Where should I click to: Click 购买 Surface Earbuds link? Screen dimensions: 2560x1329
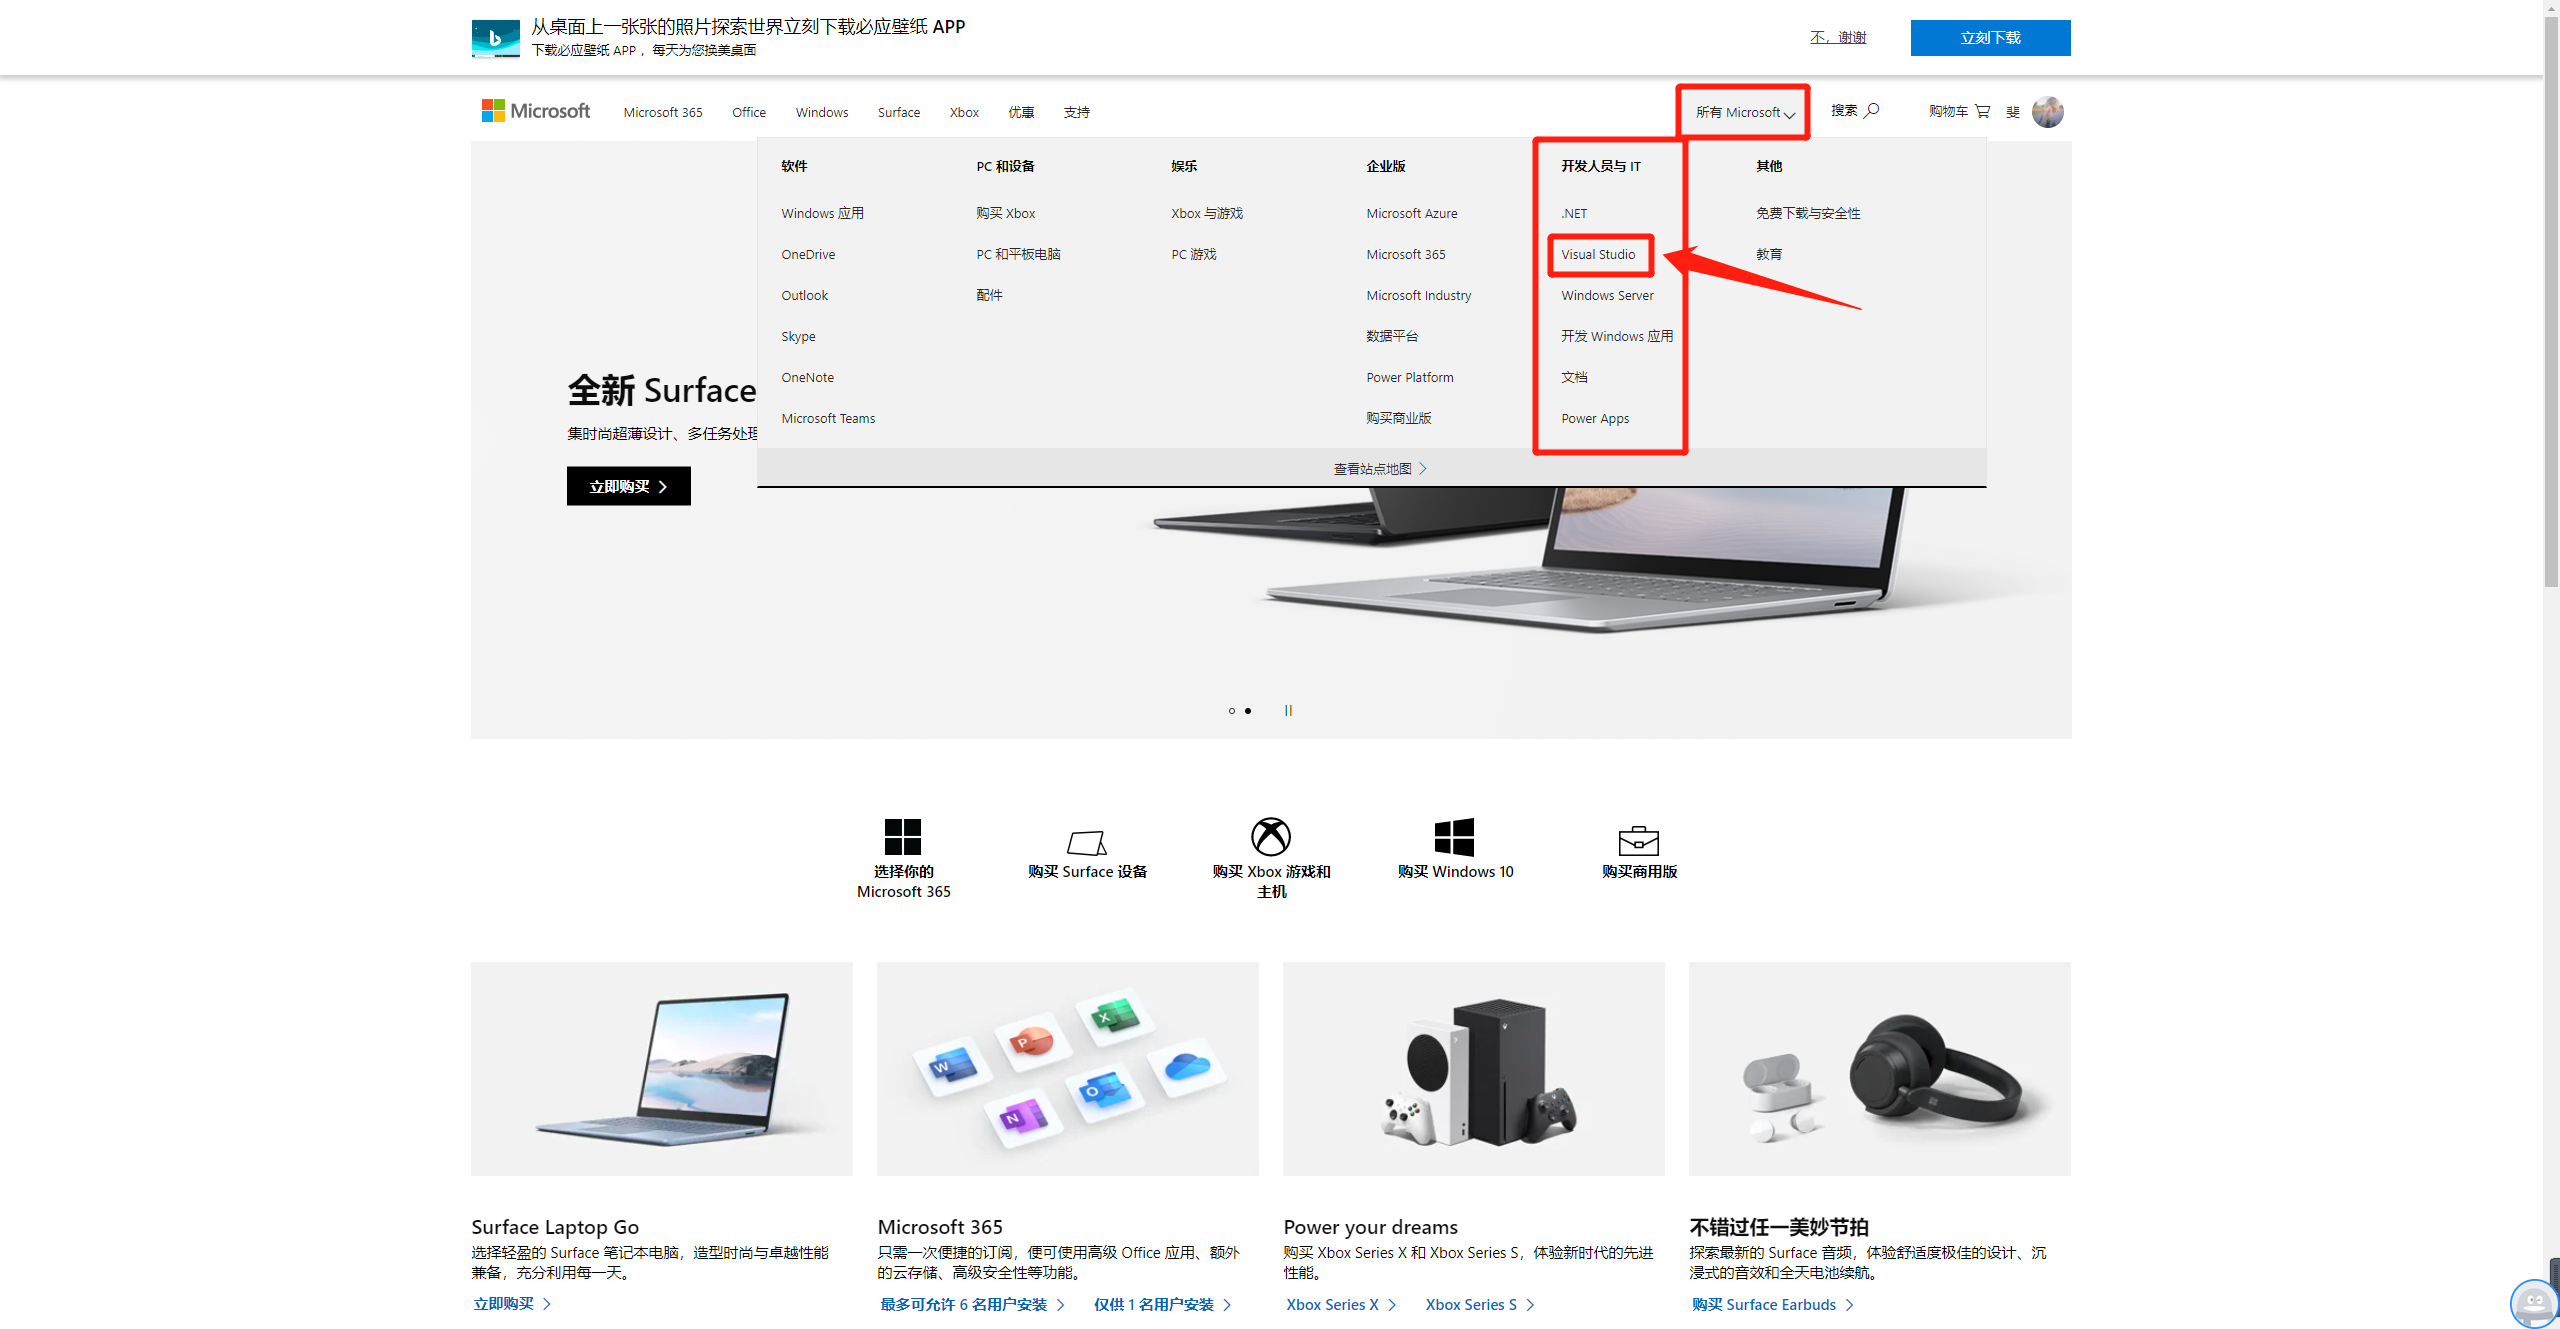coord(1772,1304)
